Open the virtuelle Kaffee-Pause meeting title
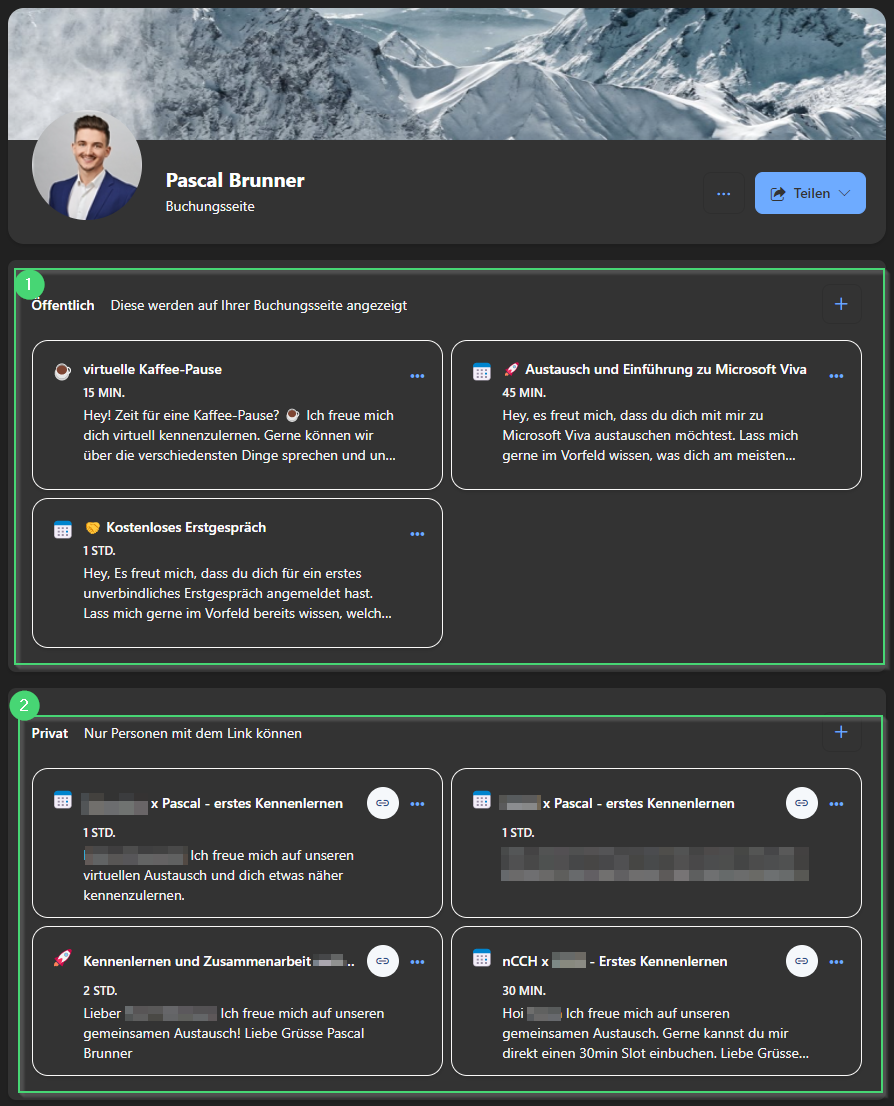The image size is (894, 1106). [152, 369]
